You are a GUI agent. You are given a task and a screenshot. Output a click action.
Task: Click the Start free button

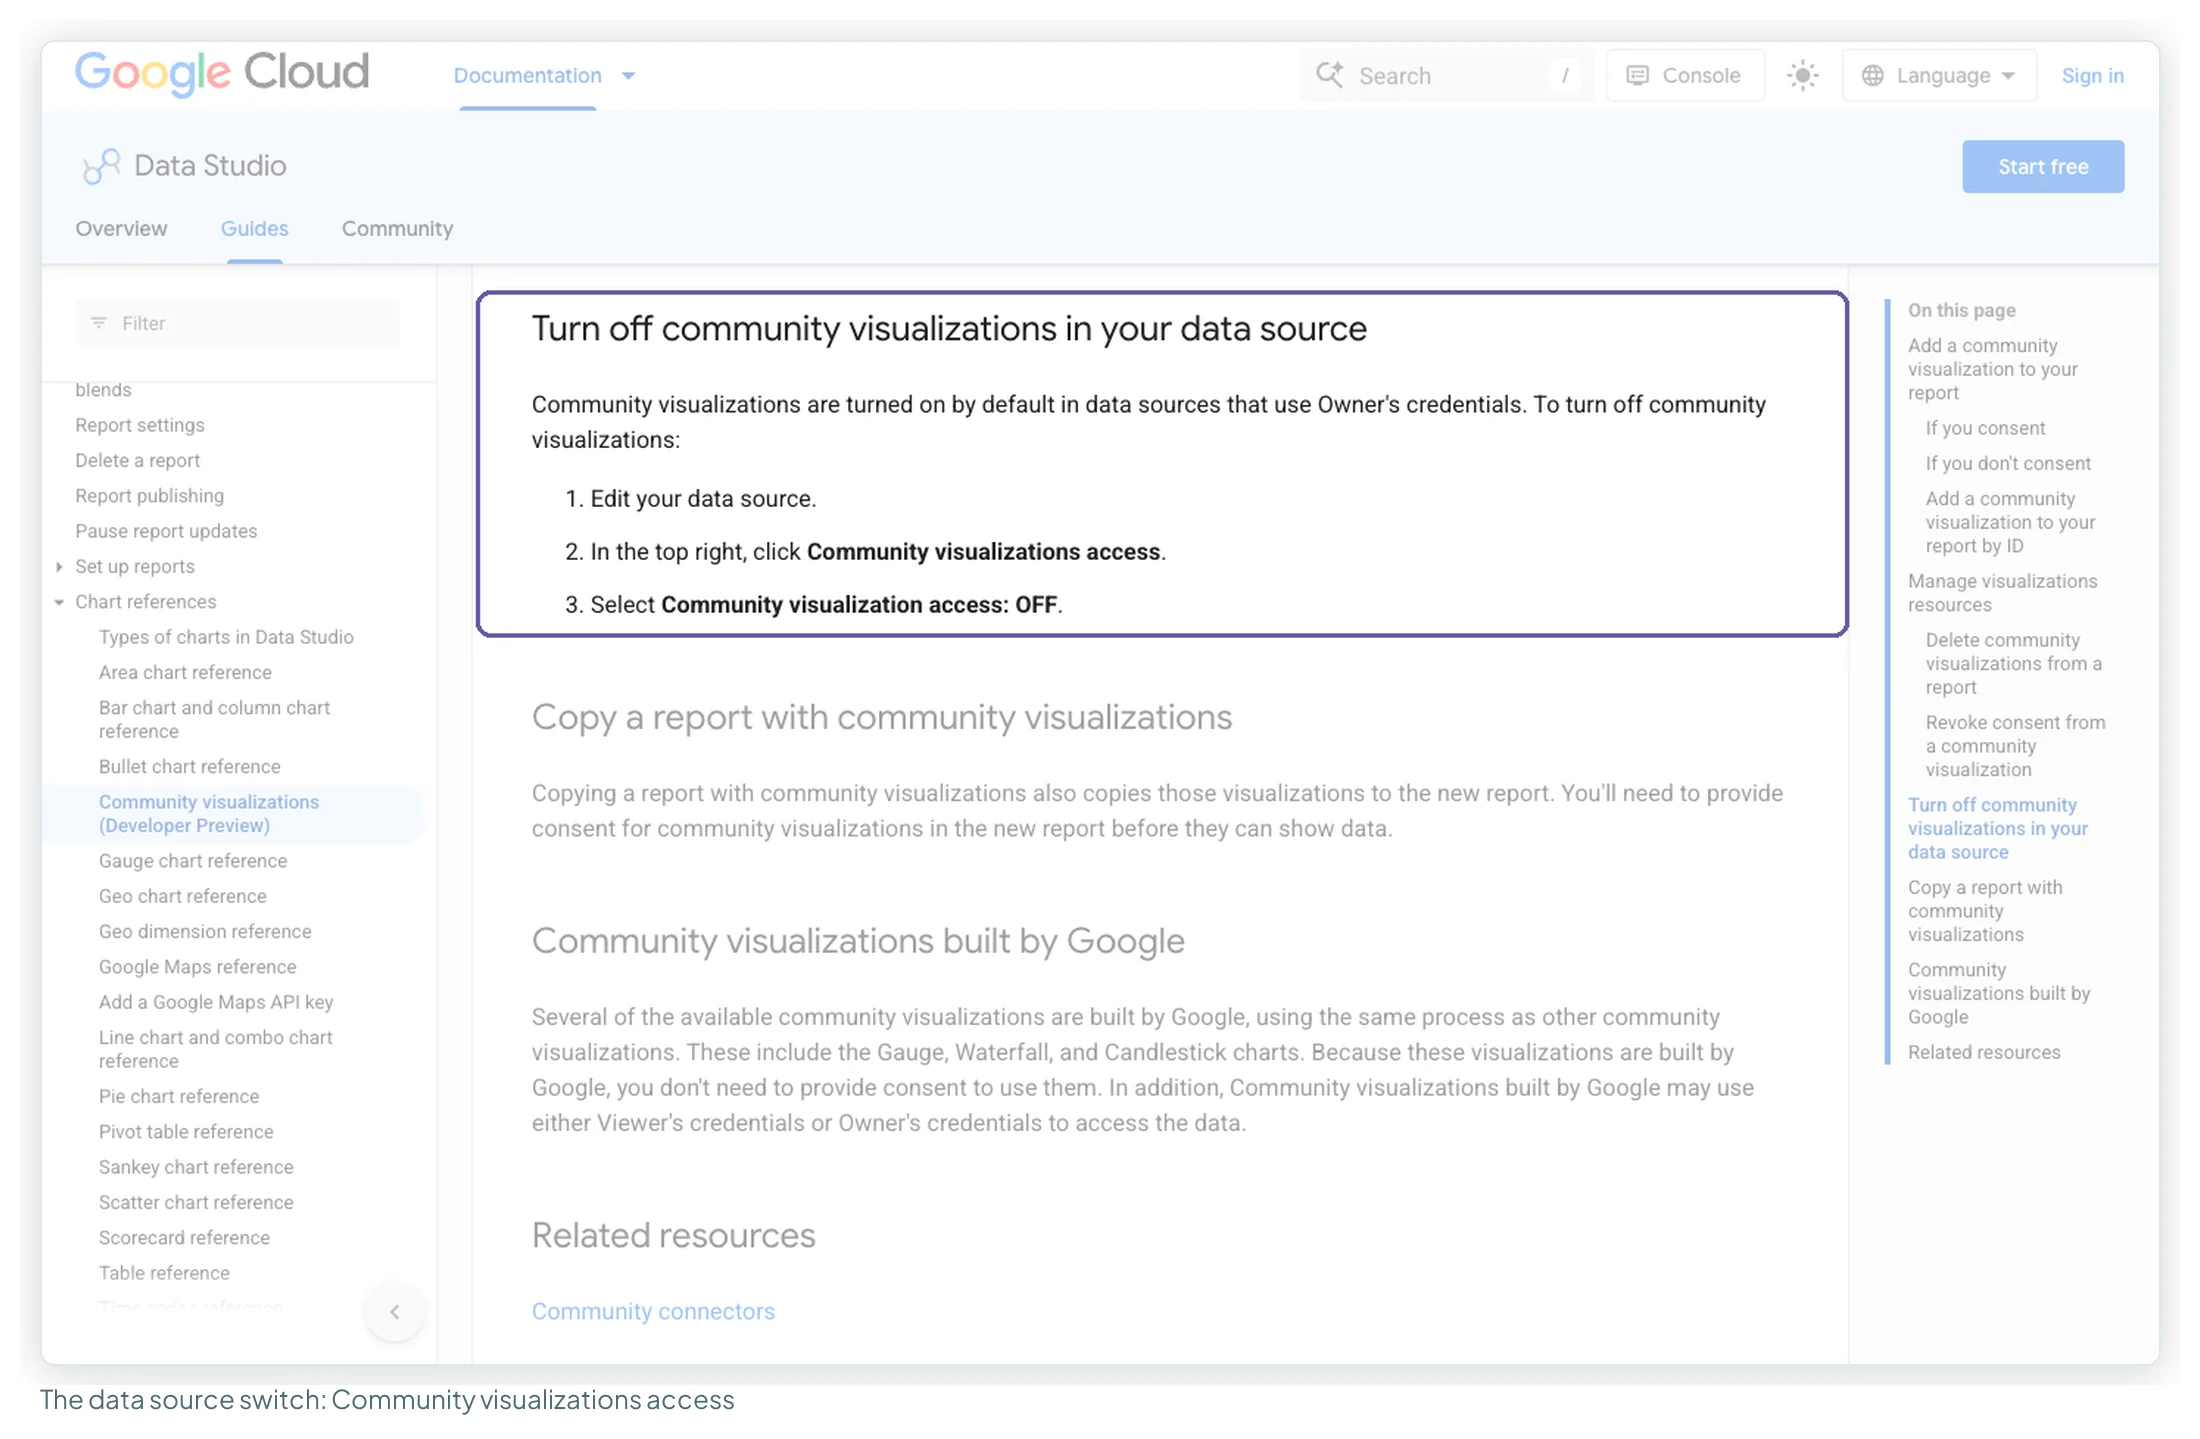2042,167
